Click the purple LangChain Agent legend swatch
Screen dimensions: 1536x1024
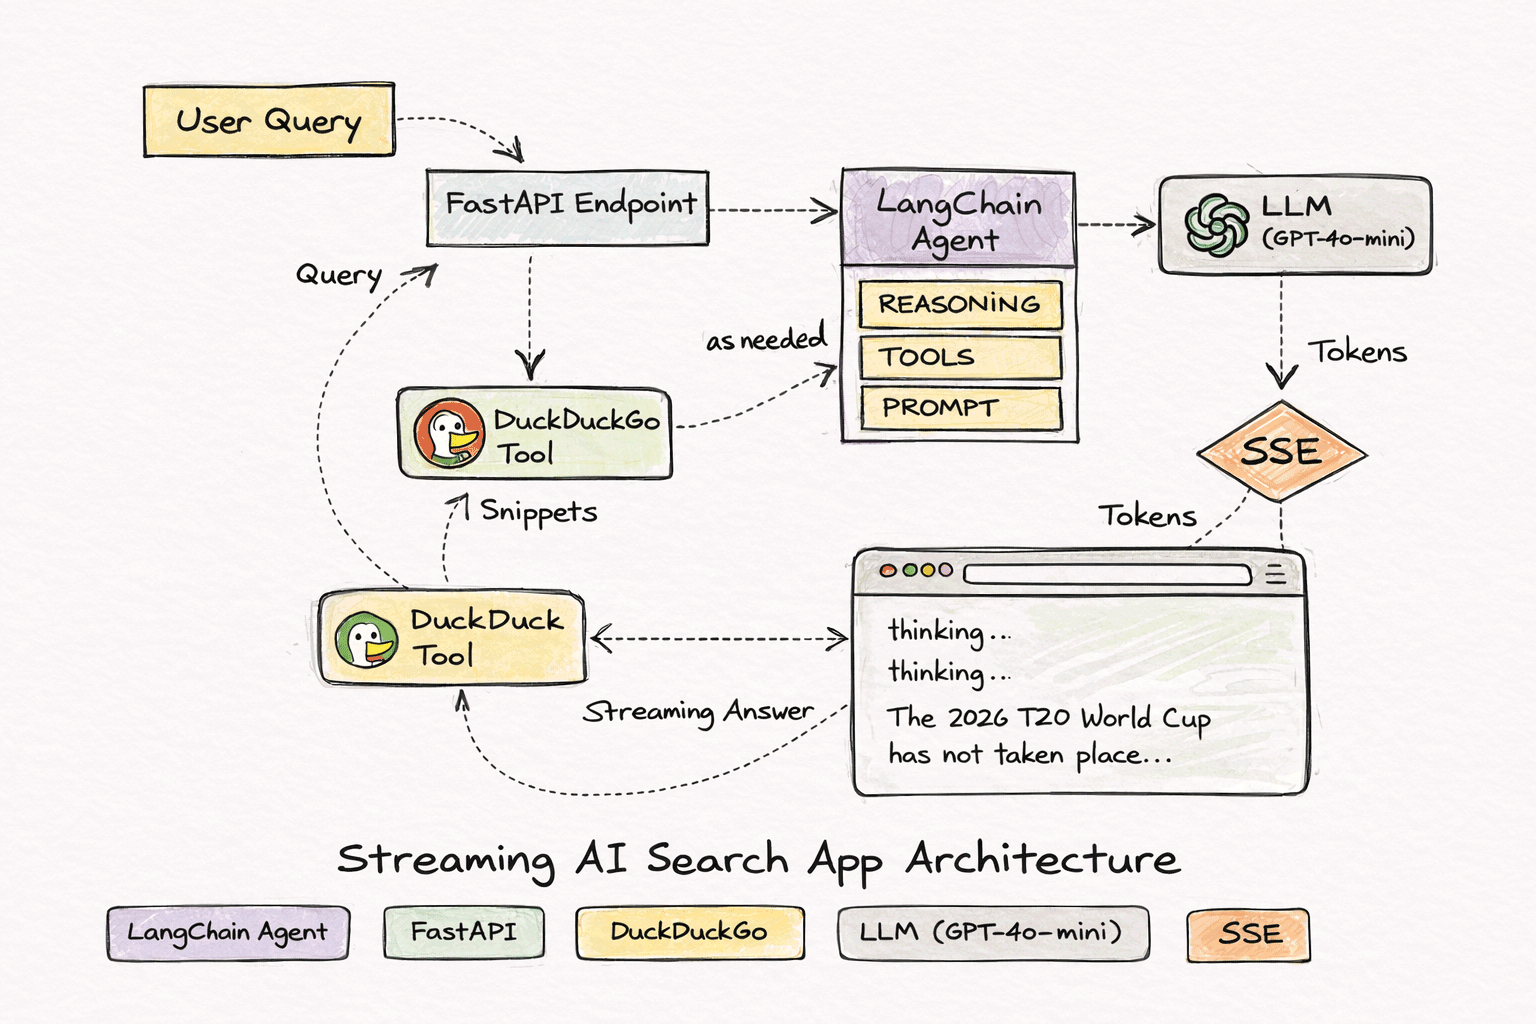click(228, 933)
